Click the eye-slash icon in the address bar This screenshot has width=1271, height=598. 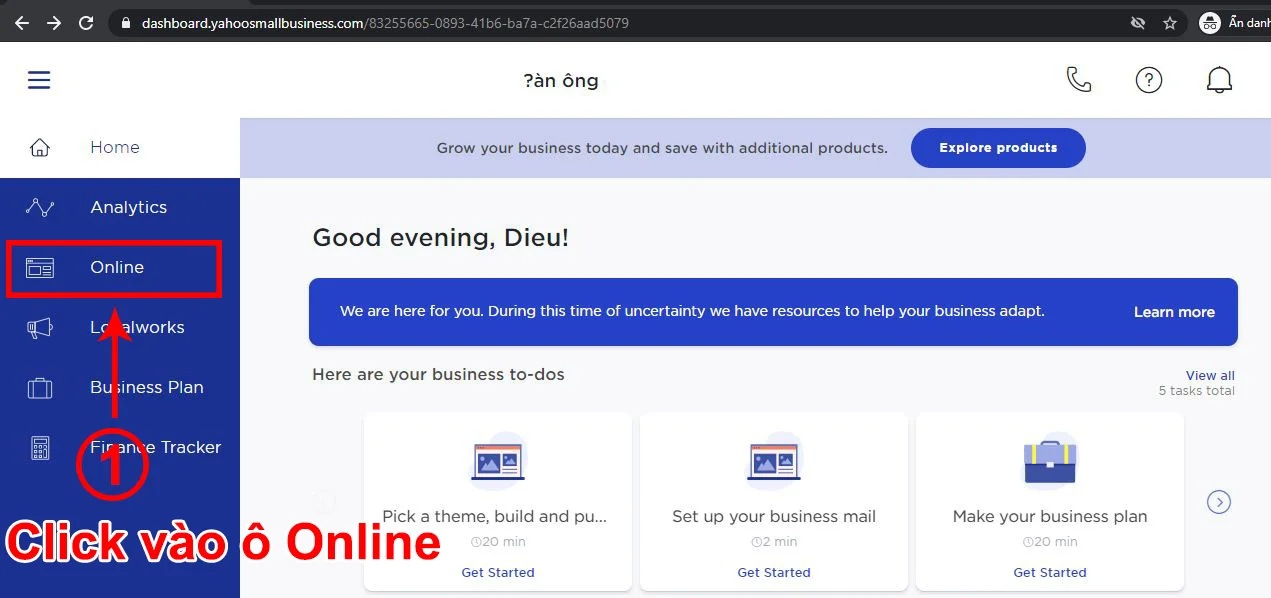pyautogui.click(x=1138, y=21)
